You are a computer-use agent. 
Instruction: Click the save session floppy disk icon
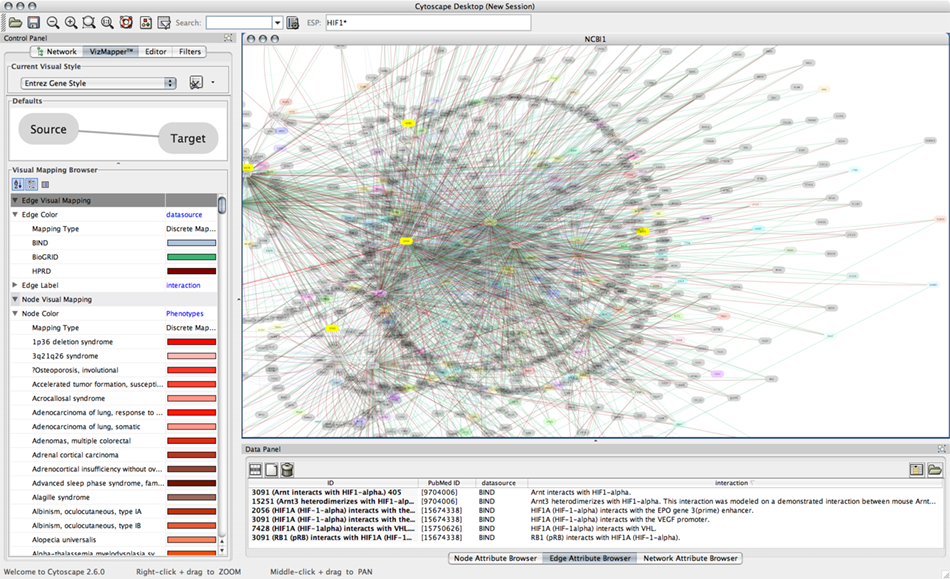[33, 22]
